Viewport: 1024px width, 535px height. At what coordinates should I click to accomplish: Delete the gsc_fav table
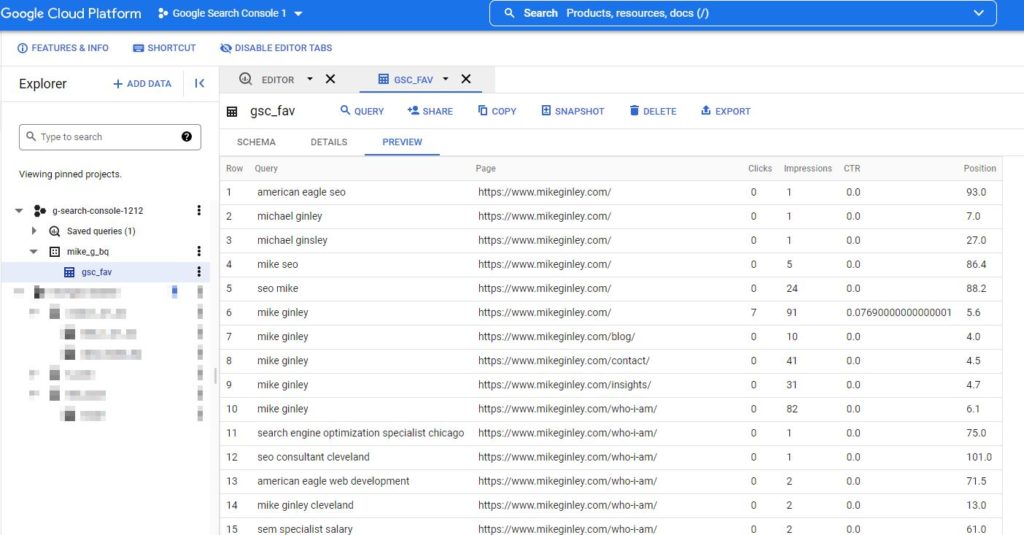click(x=652, y=111)
